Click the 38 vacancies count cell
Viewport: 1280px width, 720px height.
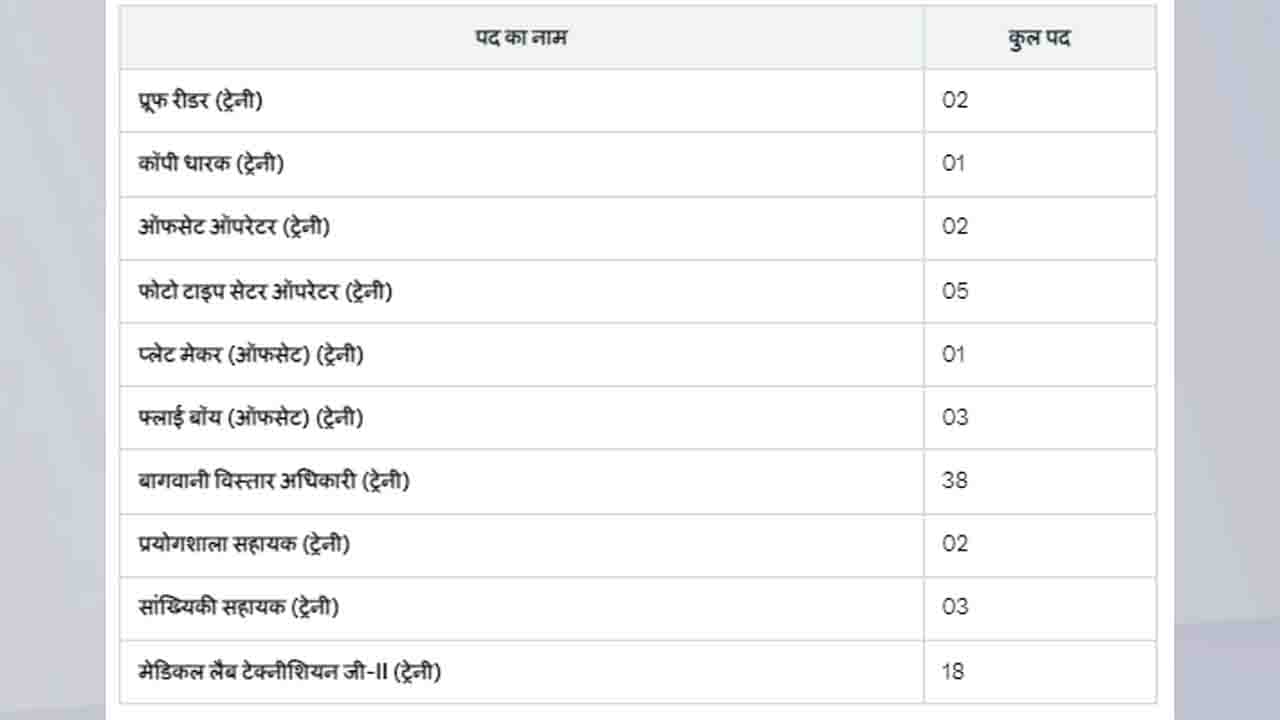point(955,480)
